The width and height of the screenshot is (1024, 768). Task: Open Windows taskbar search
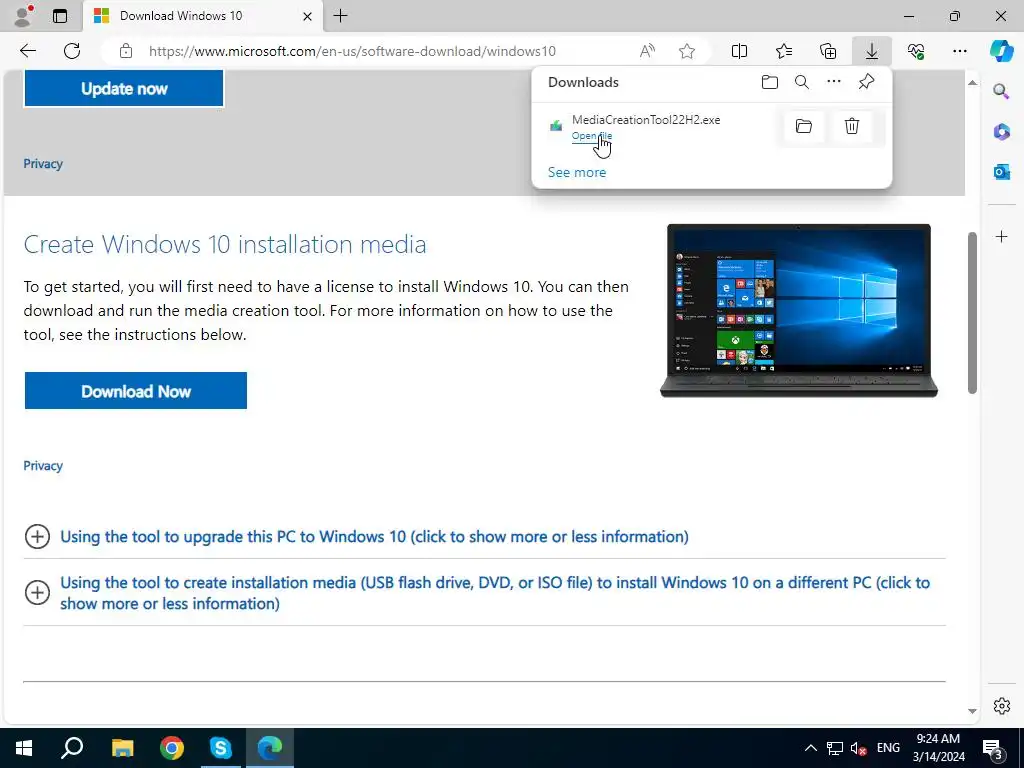click(72, 748)
